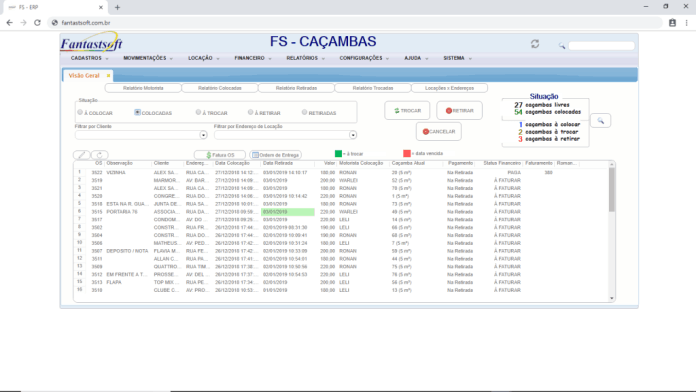Image resolution: width=696 pixels, height=392 pixels.
Task: Click the Fantastsoft logo
Action: 91,43
